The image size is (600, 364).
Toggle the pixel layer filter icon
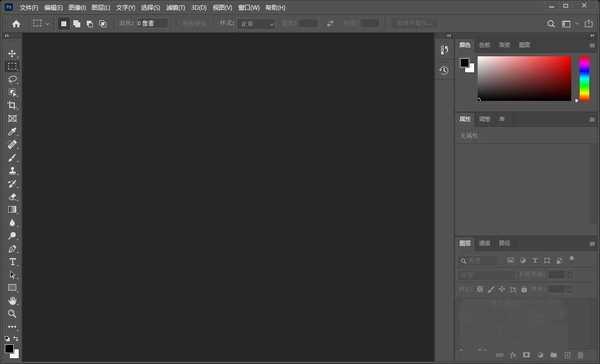510,261
